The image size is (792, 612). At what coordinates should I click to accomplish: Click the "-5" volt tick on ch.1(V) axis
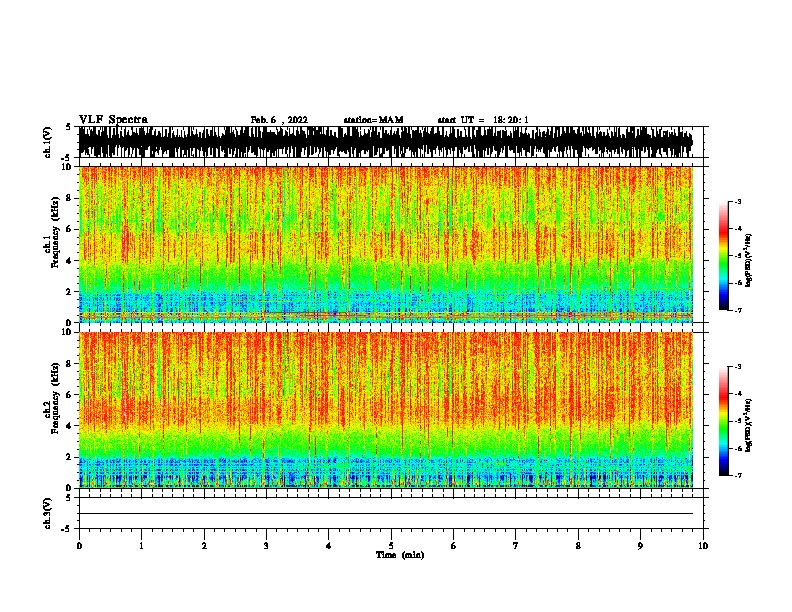[x=66, y=158]
